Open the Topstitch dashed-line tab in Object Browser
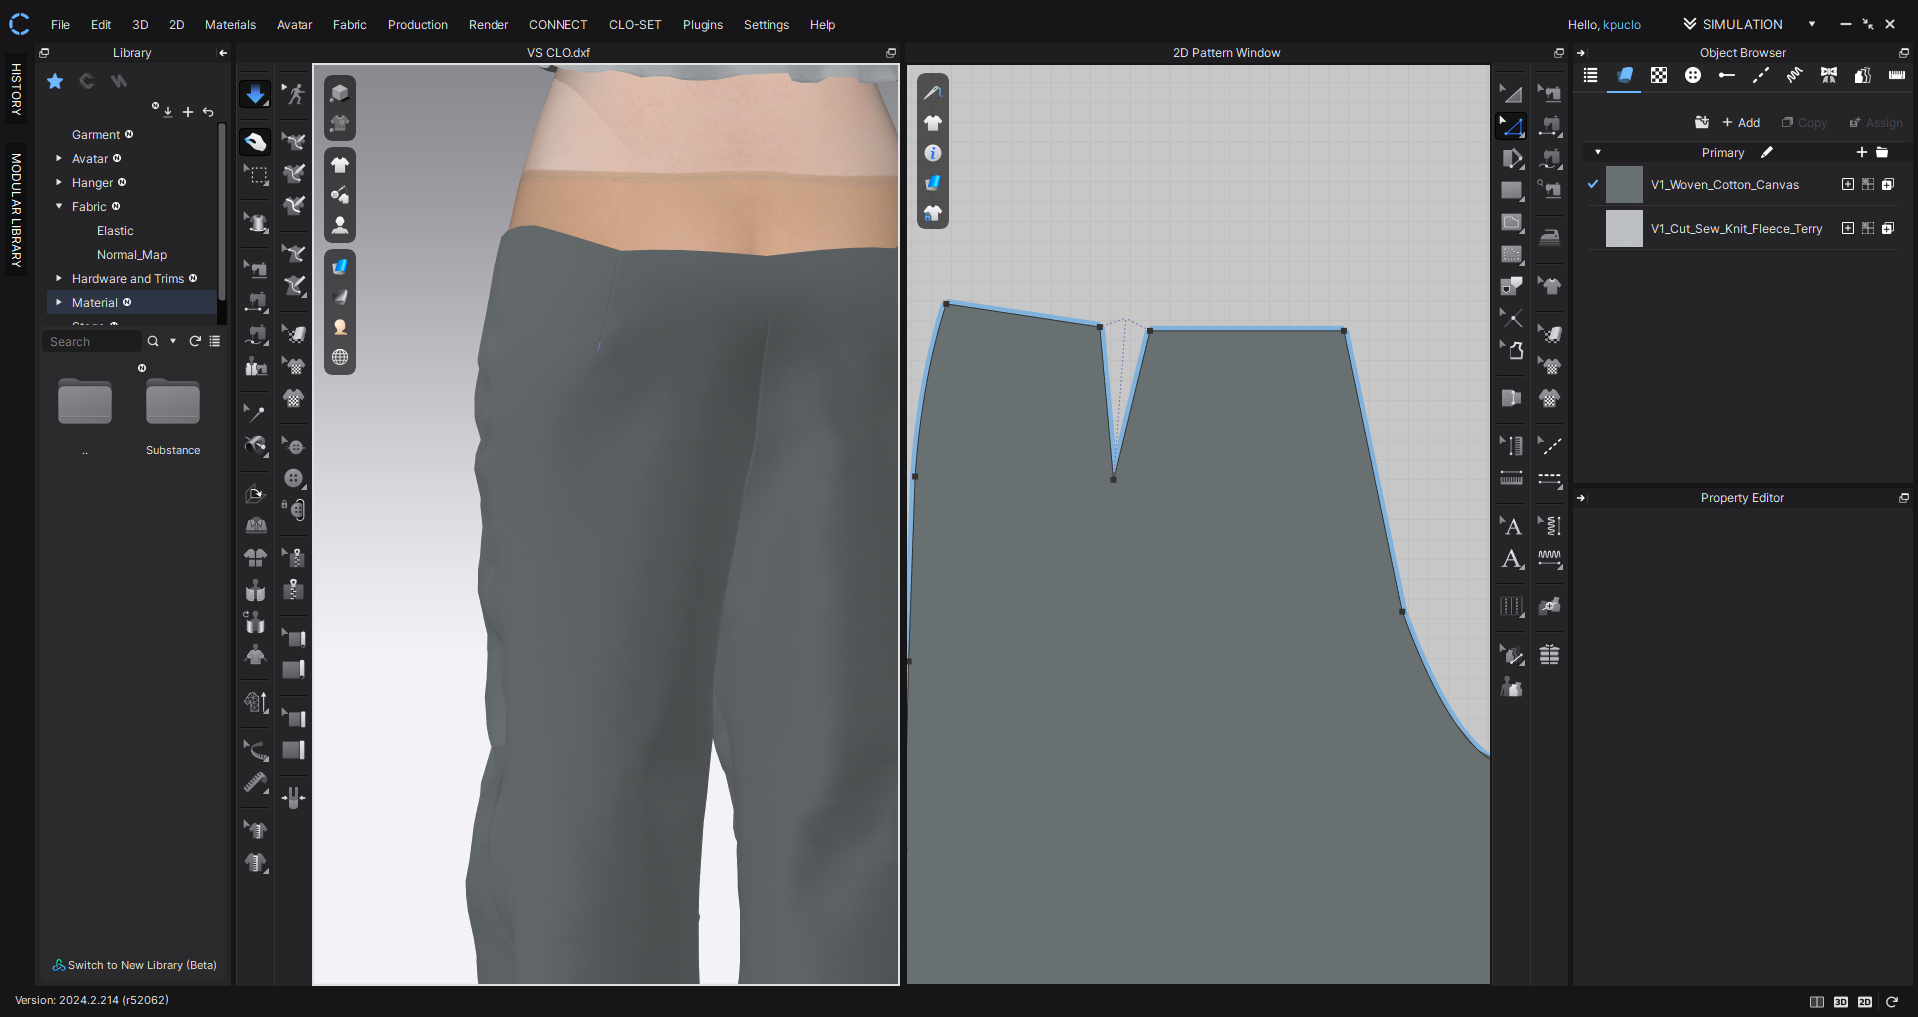Image resolution: width=1918 pixels, height=1017 pixels. 1761,75
